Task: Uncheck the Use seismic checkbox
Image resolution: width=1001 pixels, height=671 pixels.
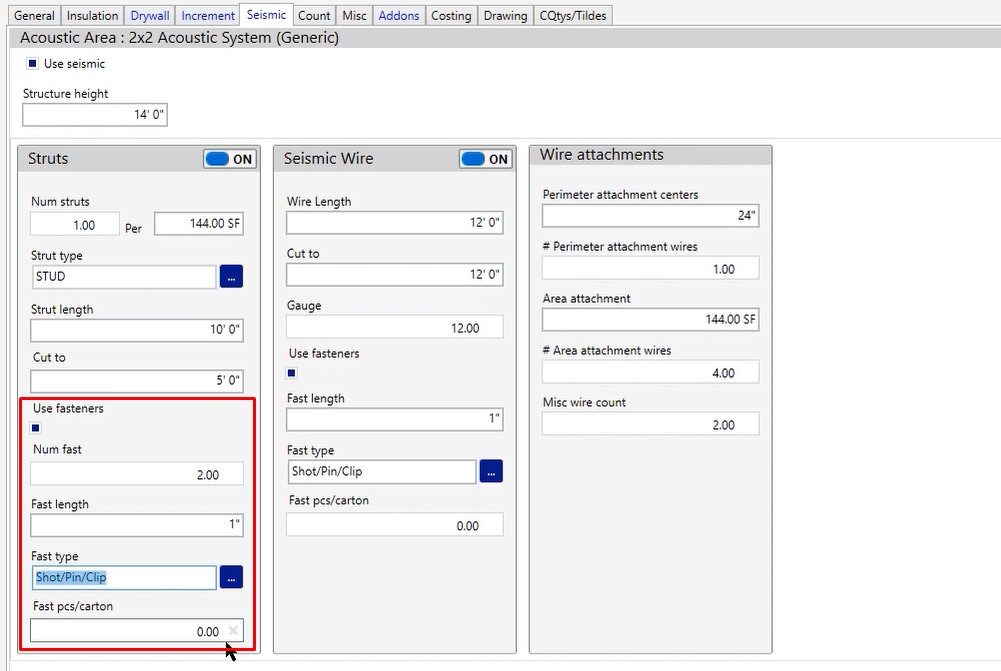Action: coord(33,64)
